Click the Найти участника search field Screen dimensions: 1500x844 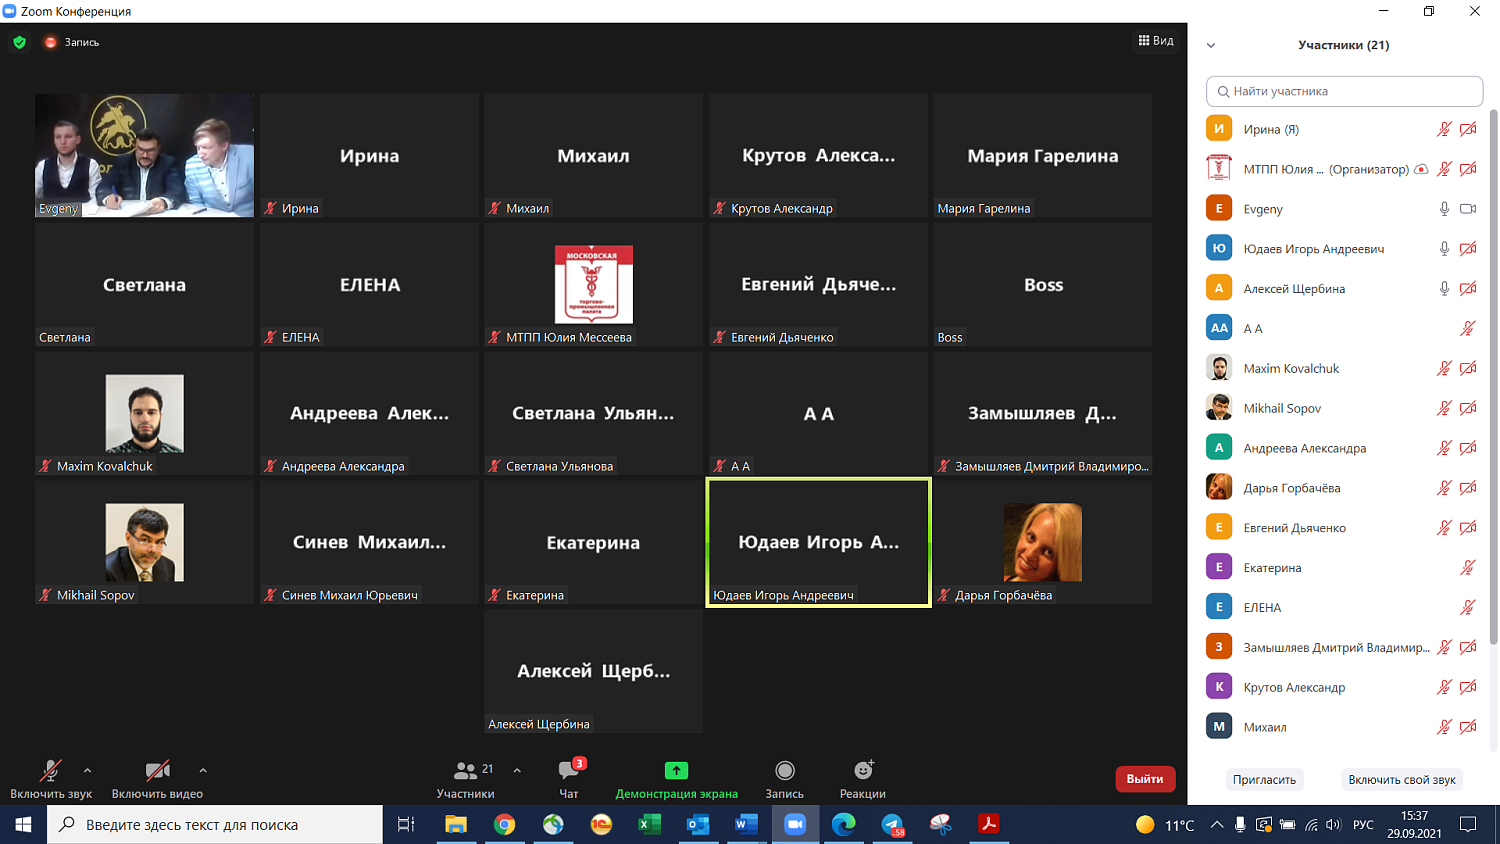1344,91
